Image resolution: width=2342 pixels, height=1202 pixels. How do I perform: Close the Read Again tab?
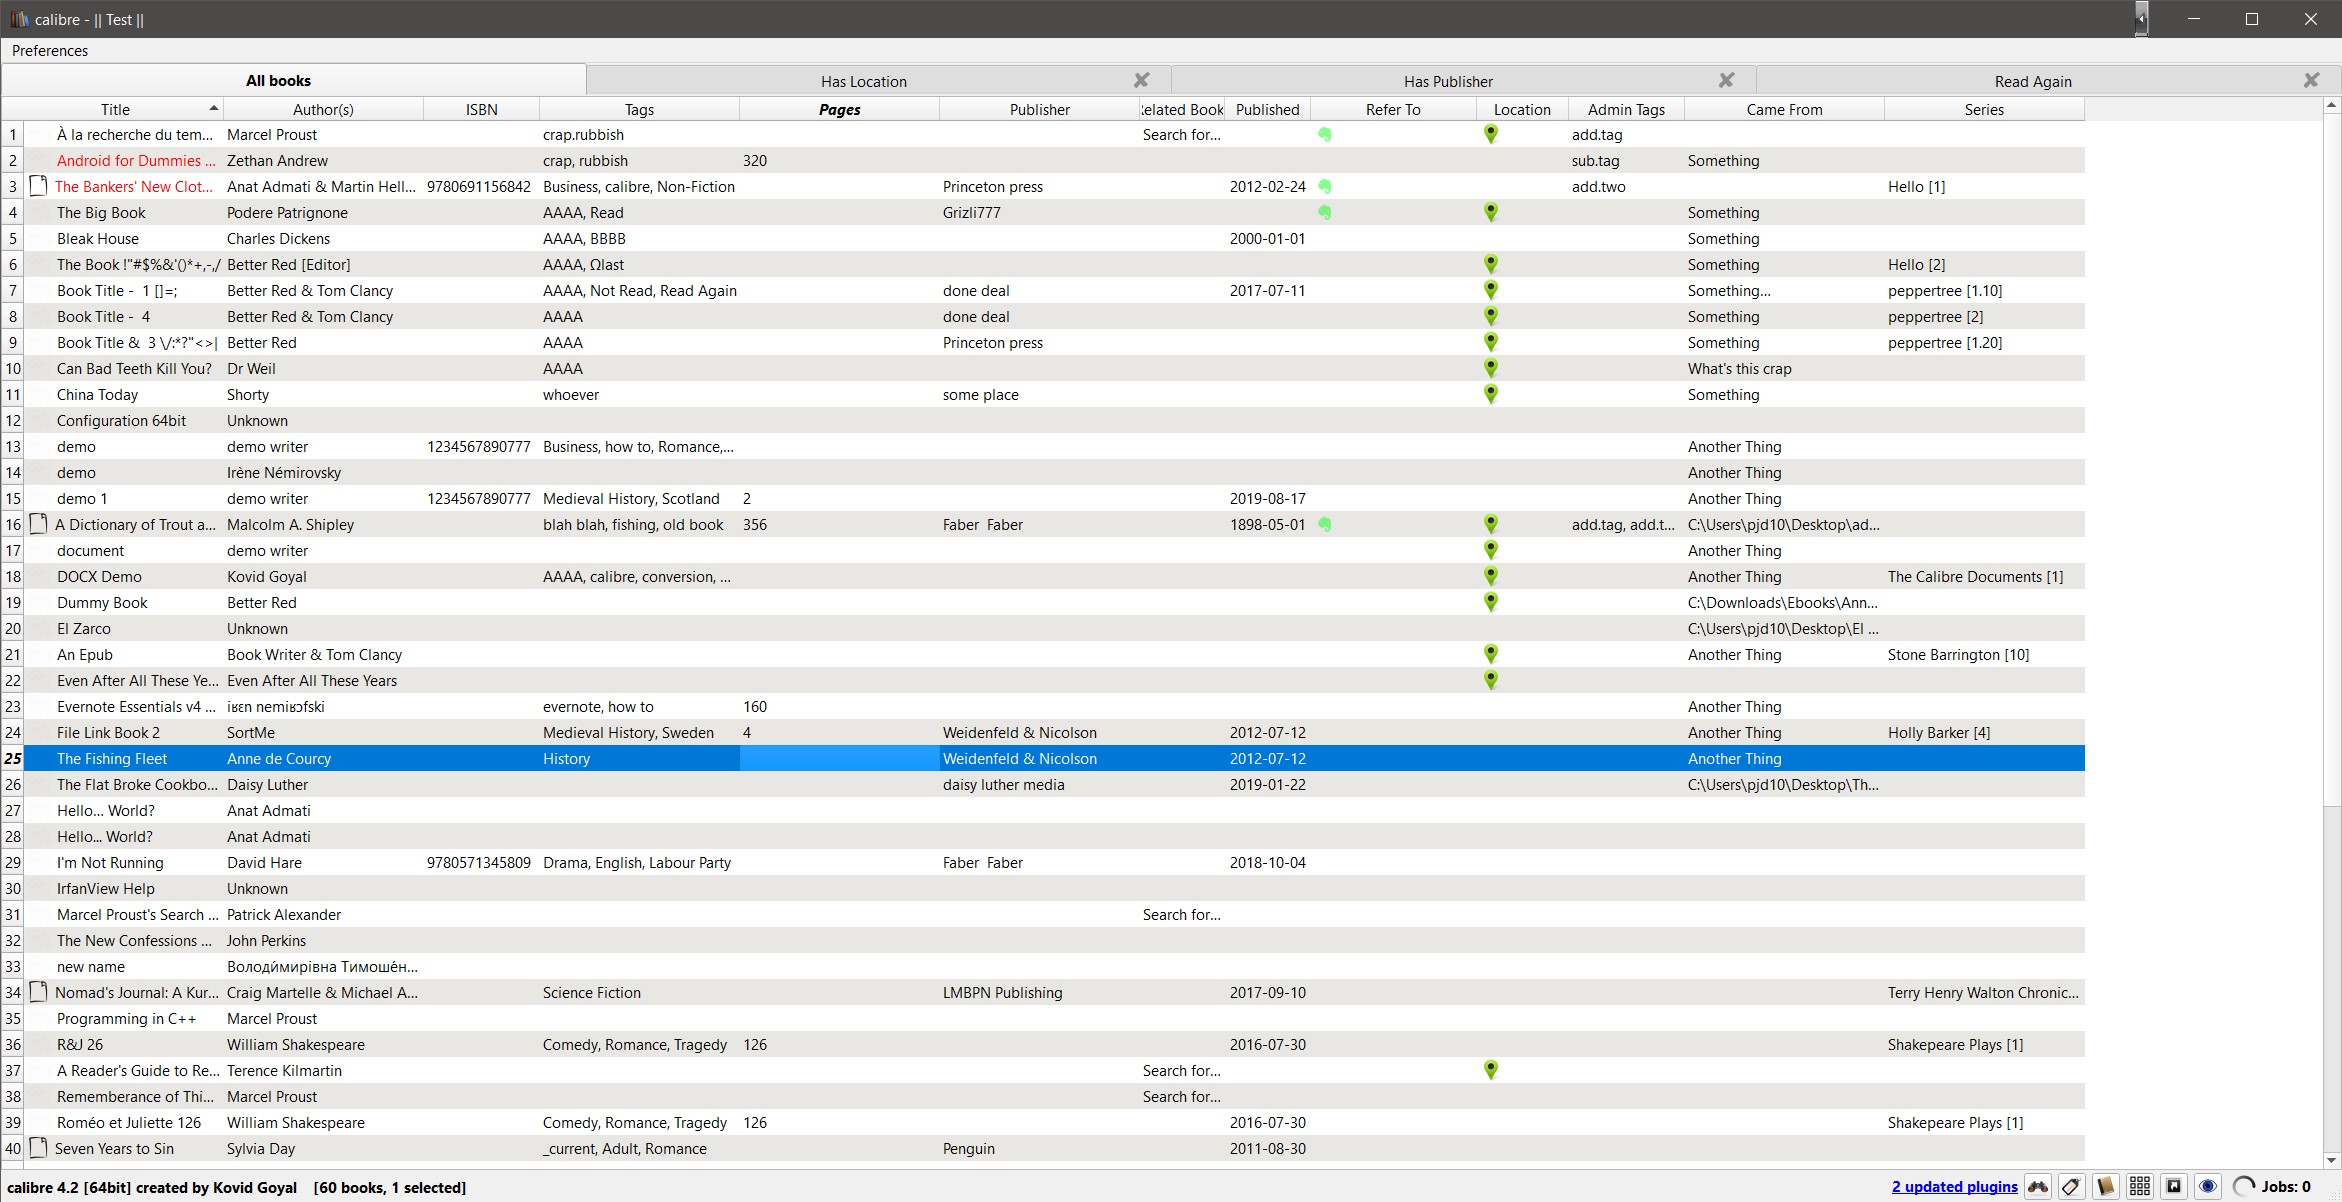pos(2311,80)
